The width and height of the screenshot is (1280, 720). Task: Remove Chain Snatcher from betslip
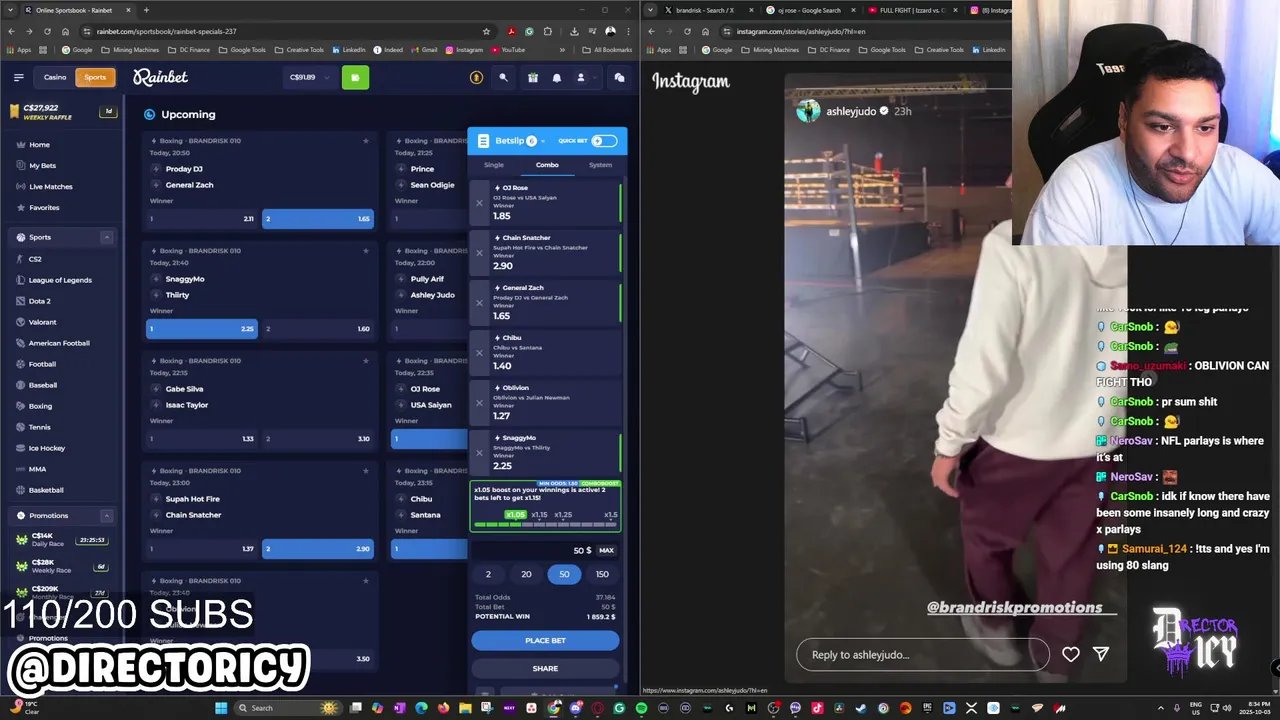pos(479,253)
